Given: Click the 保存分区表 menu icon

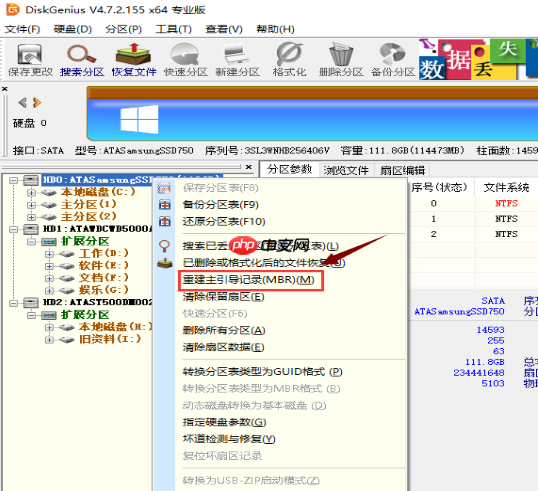Looking at the screenshot, I should point(164,188).
